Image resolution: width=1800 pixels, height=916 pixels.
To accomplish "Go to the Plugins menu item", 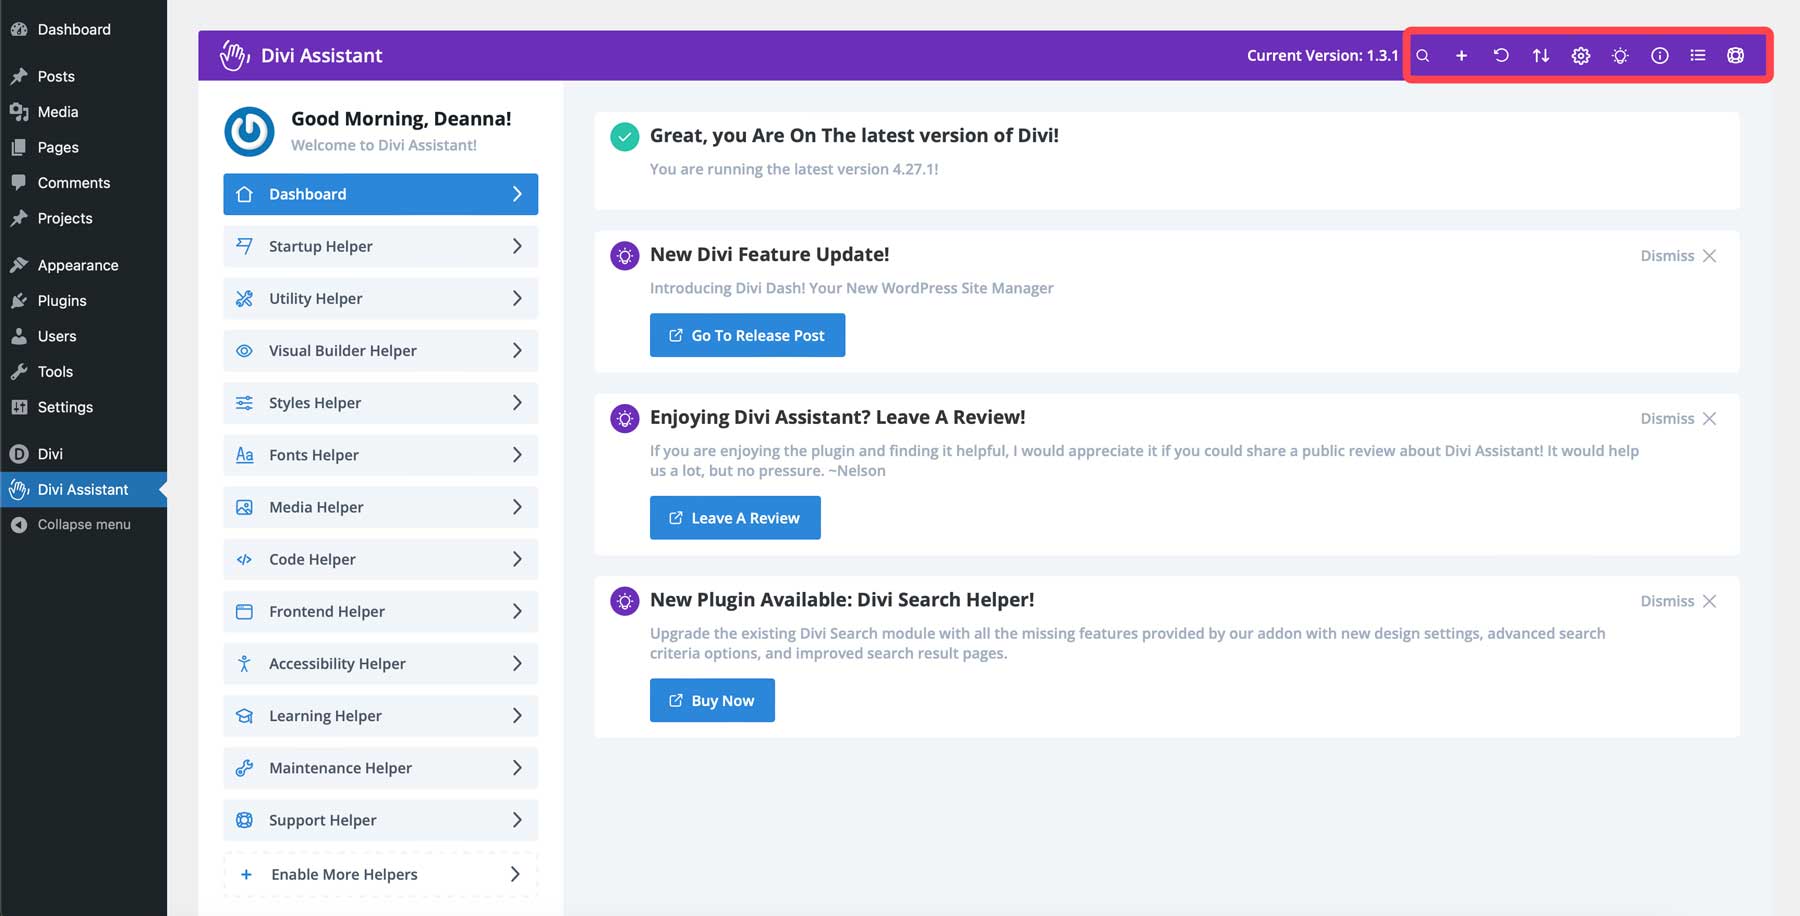I will click(x=60, y=300).
